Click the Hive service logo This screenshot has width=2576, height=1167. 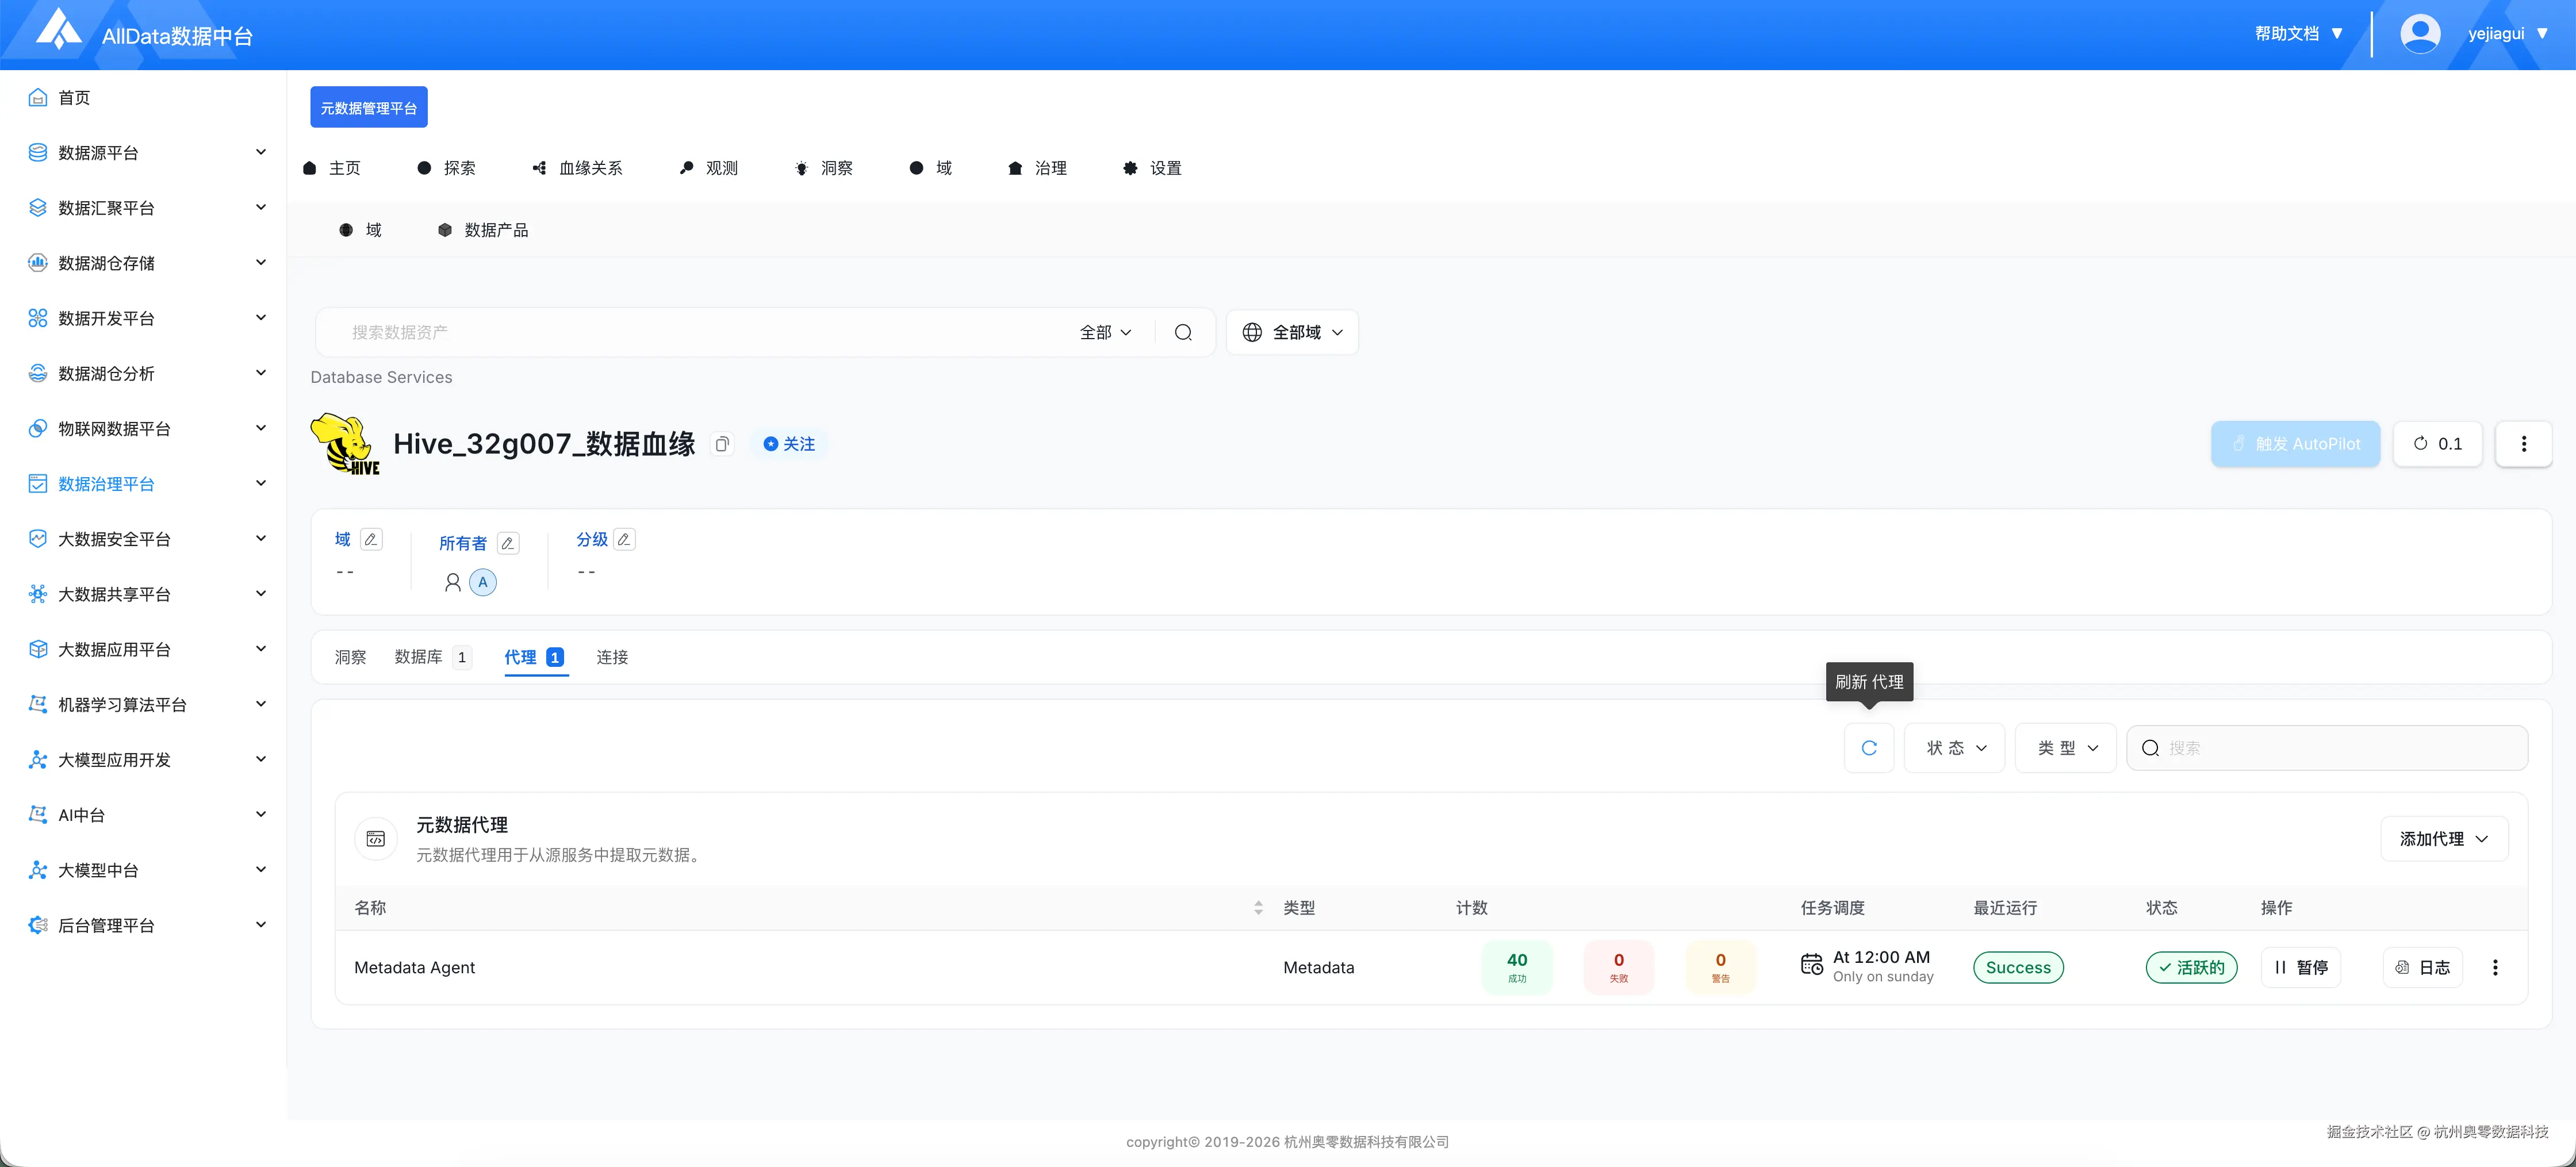(x=346, y=444)
